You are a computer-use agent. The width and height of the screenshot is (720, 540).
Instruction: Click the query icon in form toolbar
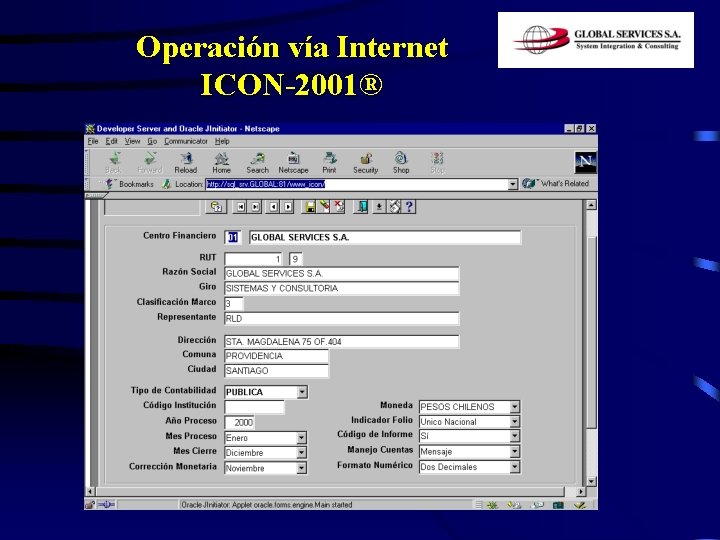click(x=216, y=207)
